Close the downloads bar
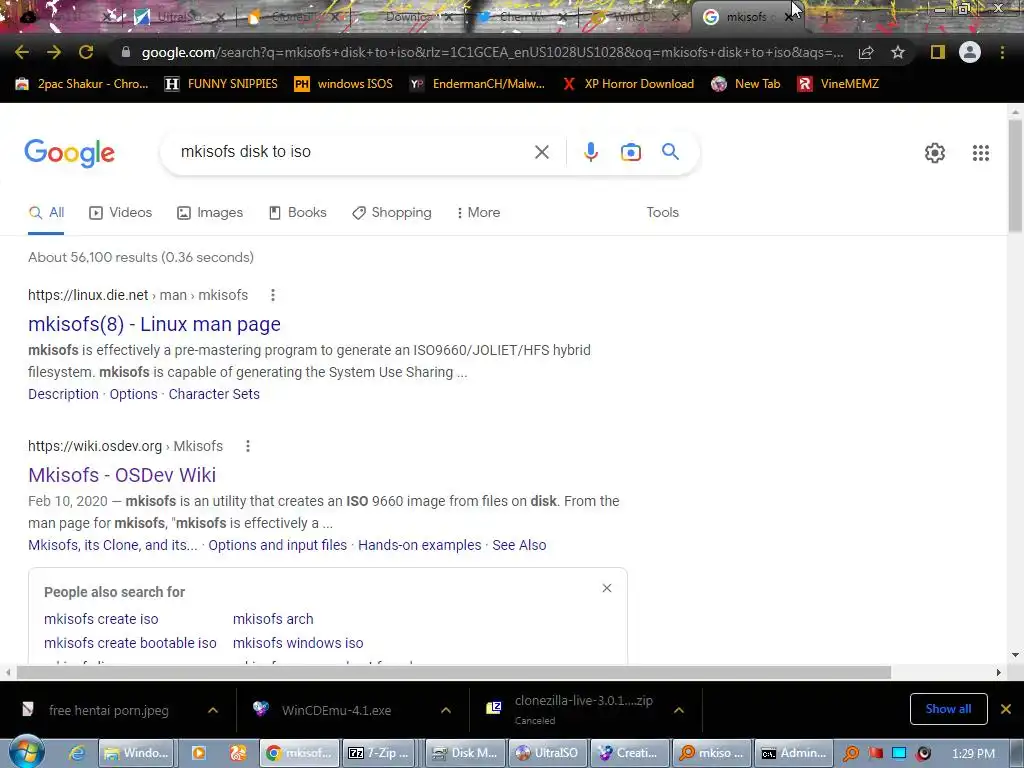Viewport: 1024px width, 768px height. (1006, 709)
